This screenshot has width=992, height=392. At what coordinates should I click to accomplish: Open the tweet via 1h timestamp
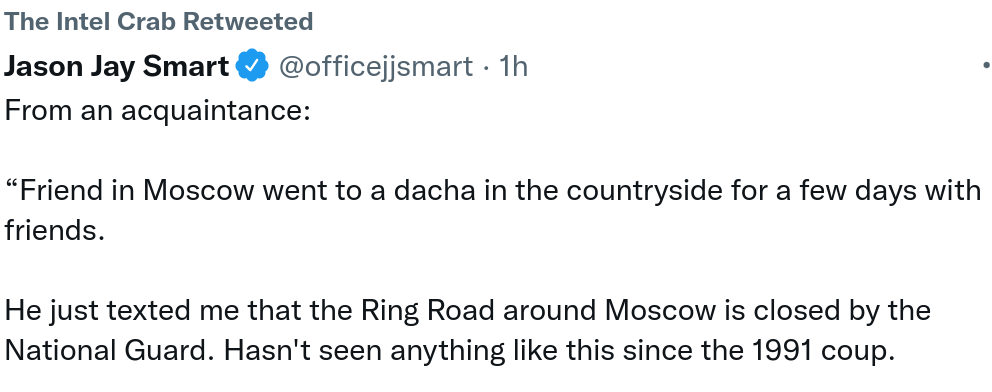tap(513, 66)
